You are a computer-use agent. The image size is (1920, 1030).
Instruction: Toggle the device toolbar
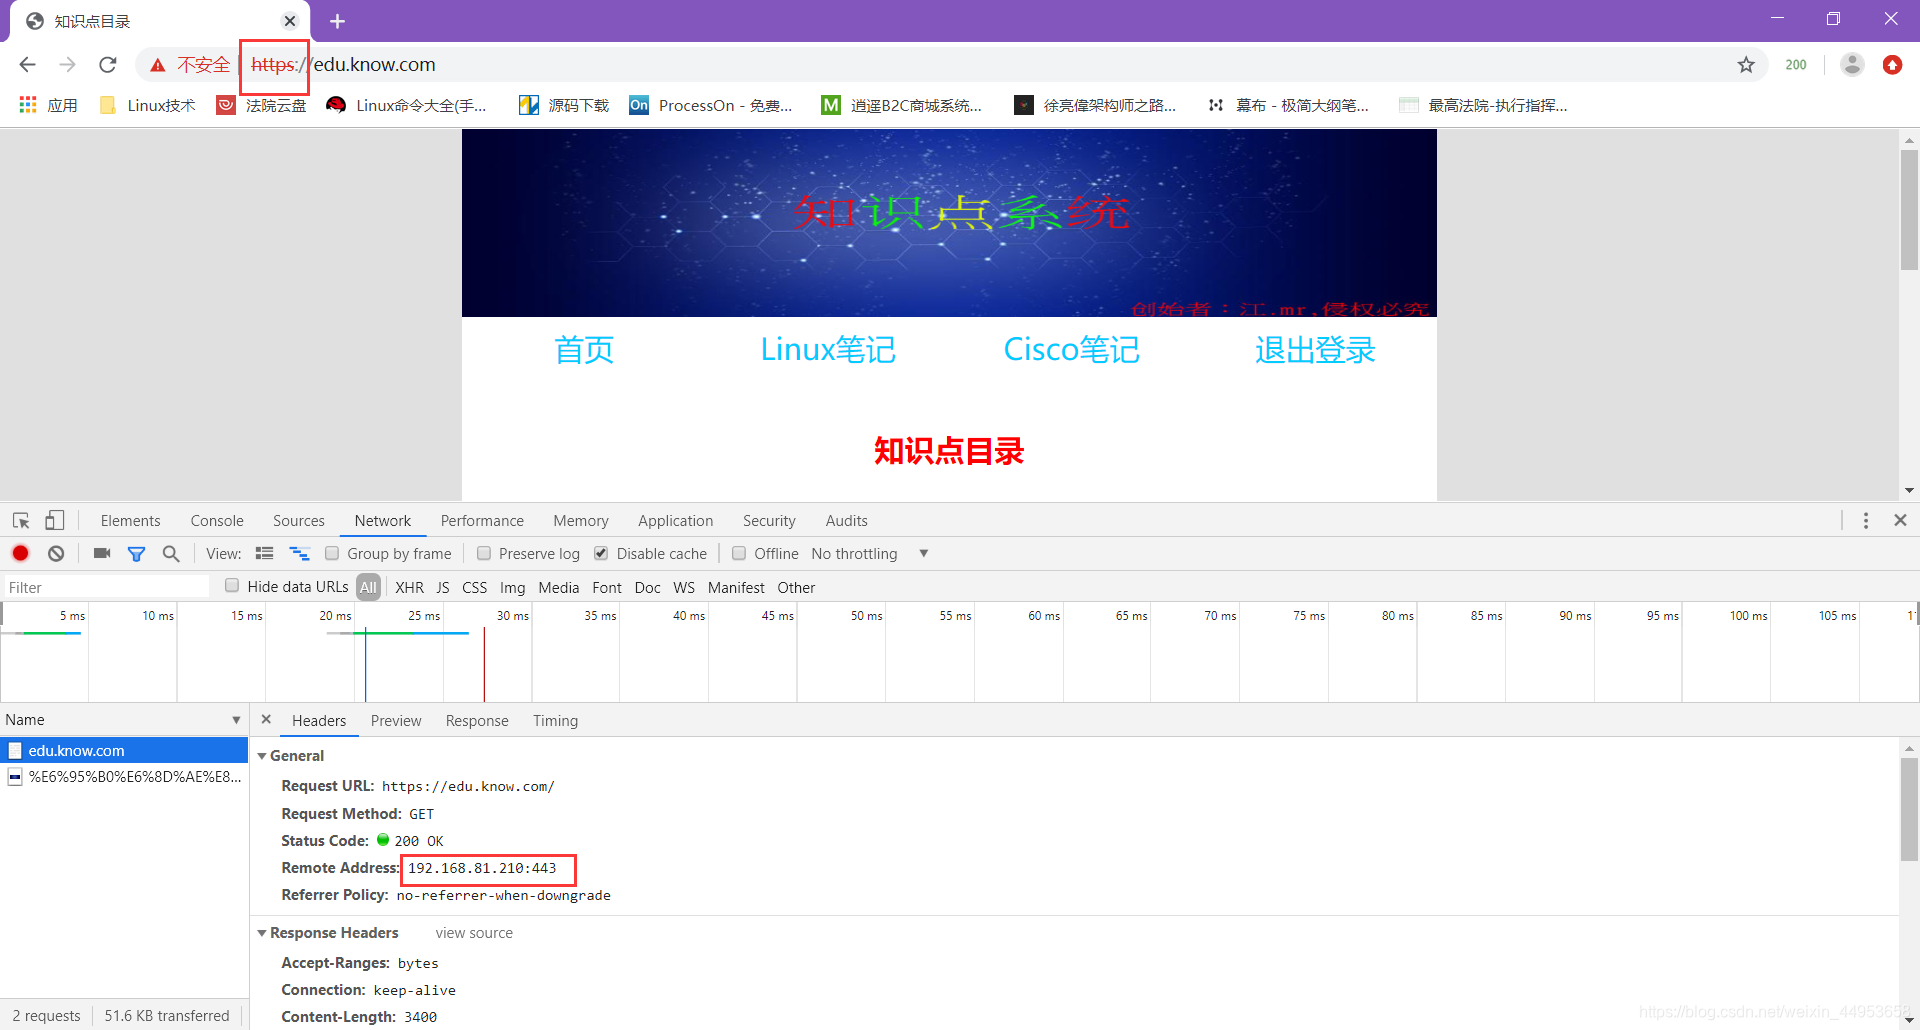click(x=54, y=520)
